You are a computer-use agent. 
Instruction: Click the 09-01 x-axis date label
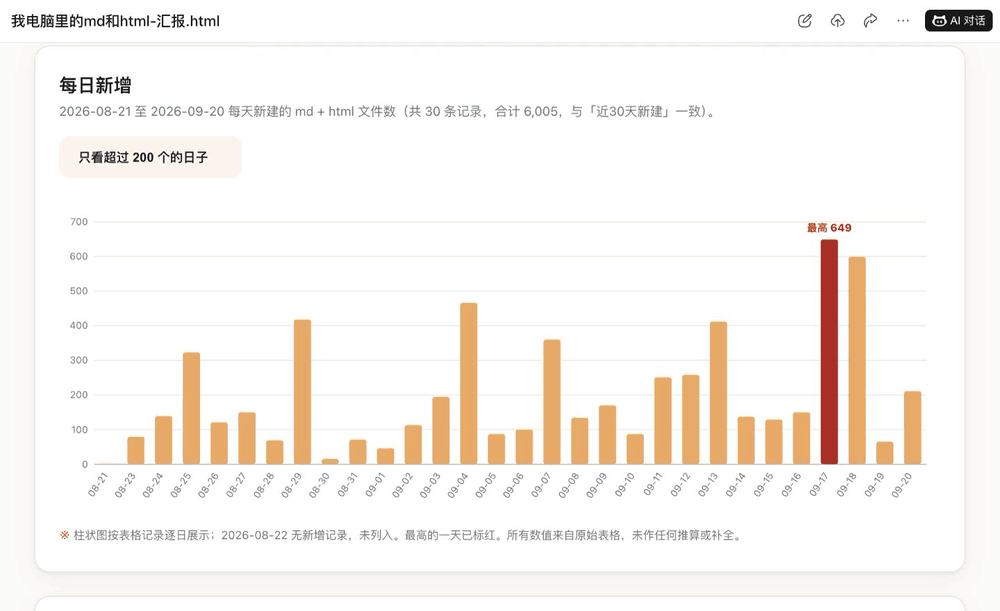pos(375,485)
